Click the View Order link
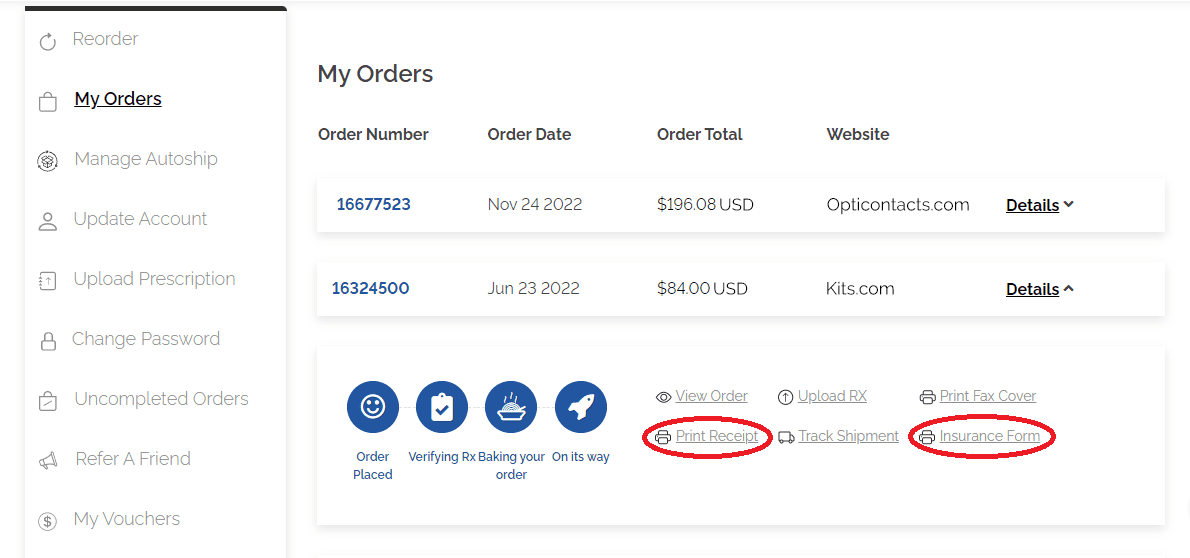 click(x=711, y=396)
